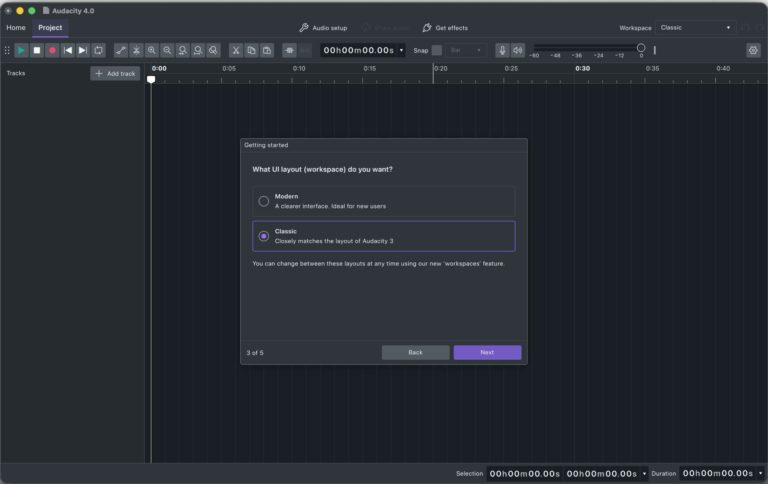Click the Add track button
Image resolution: width=768 pixels, height=484 pixels.
click(115, 73)
